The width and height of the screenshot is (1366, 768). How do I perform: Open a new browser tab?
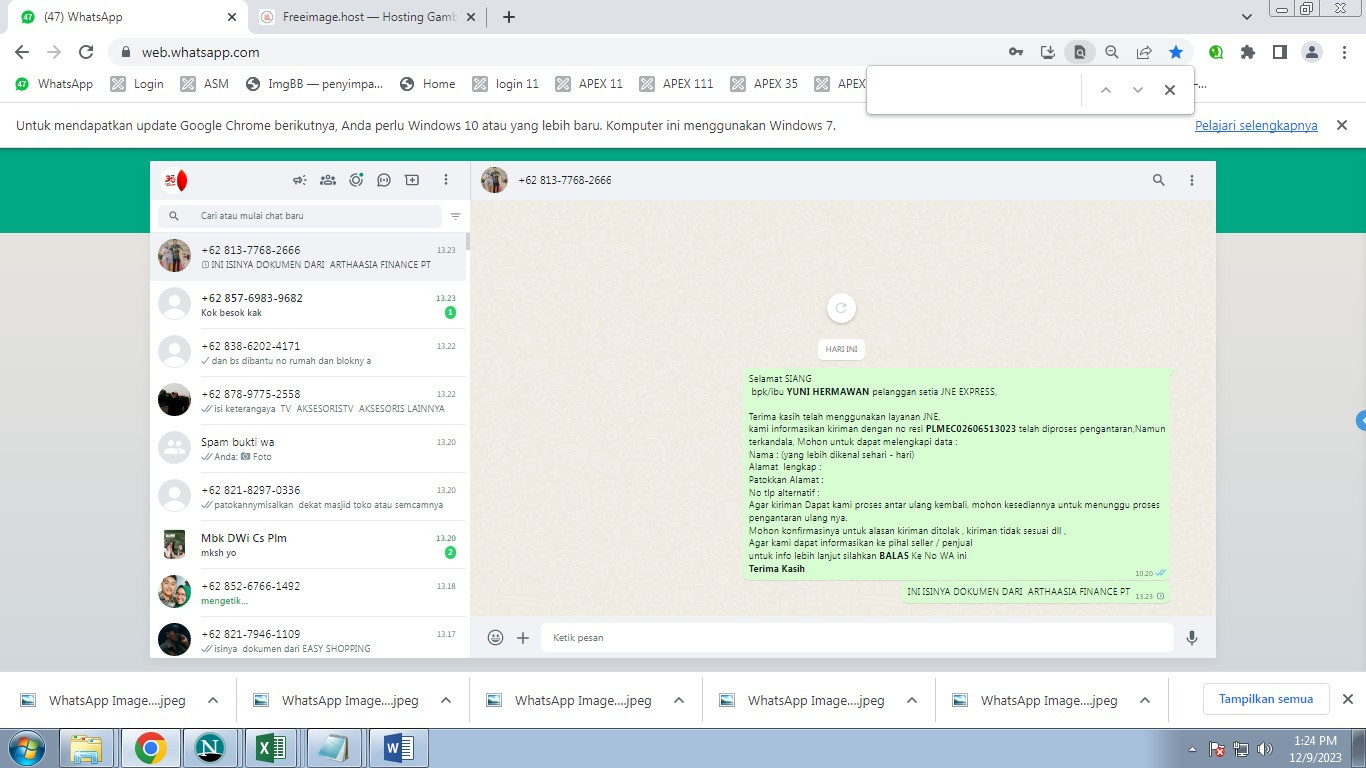pyautogui.click(x=508, y=17)
